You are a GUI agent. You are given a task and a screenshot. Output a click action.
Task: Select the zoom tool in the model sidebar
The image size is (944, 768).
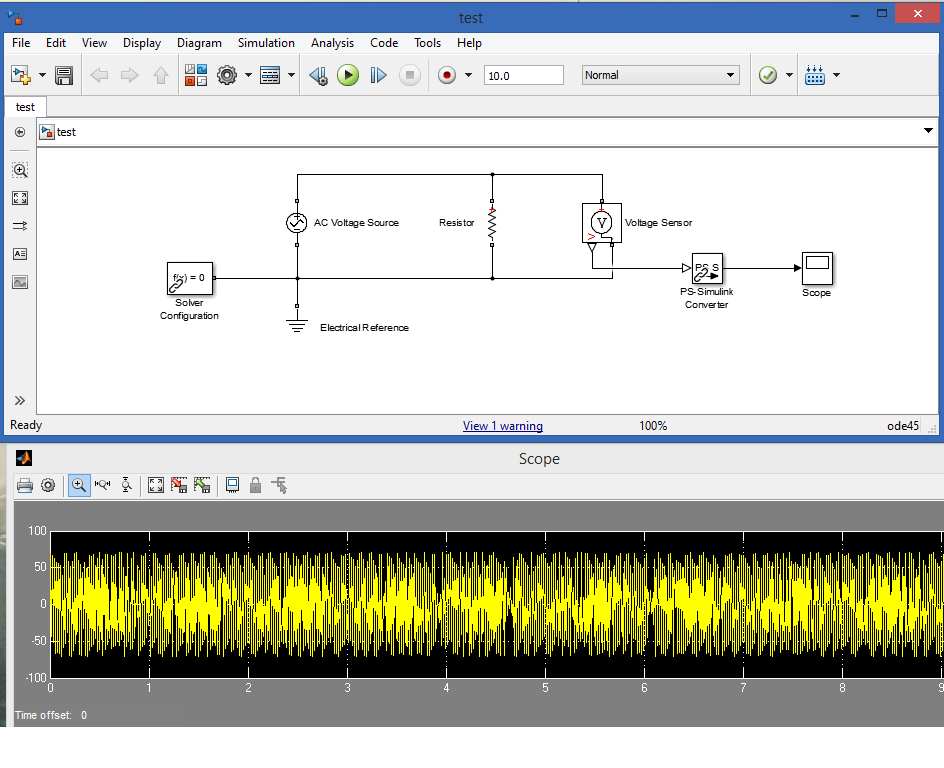point(19,170)
